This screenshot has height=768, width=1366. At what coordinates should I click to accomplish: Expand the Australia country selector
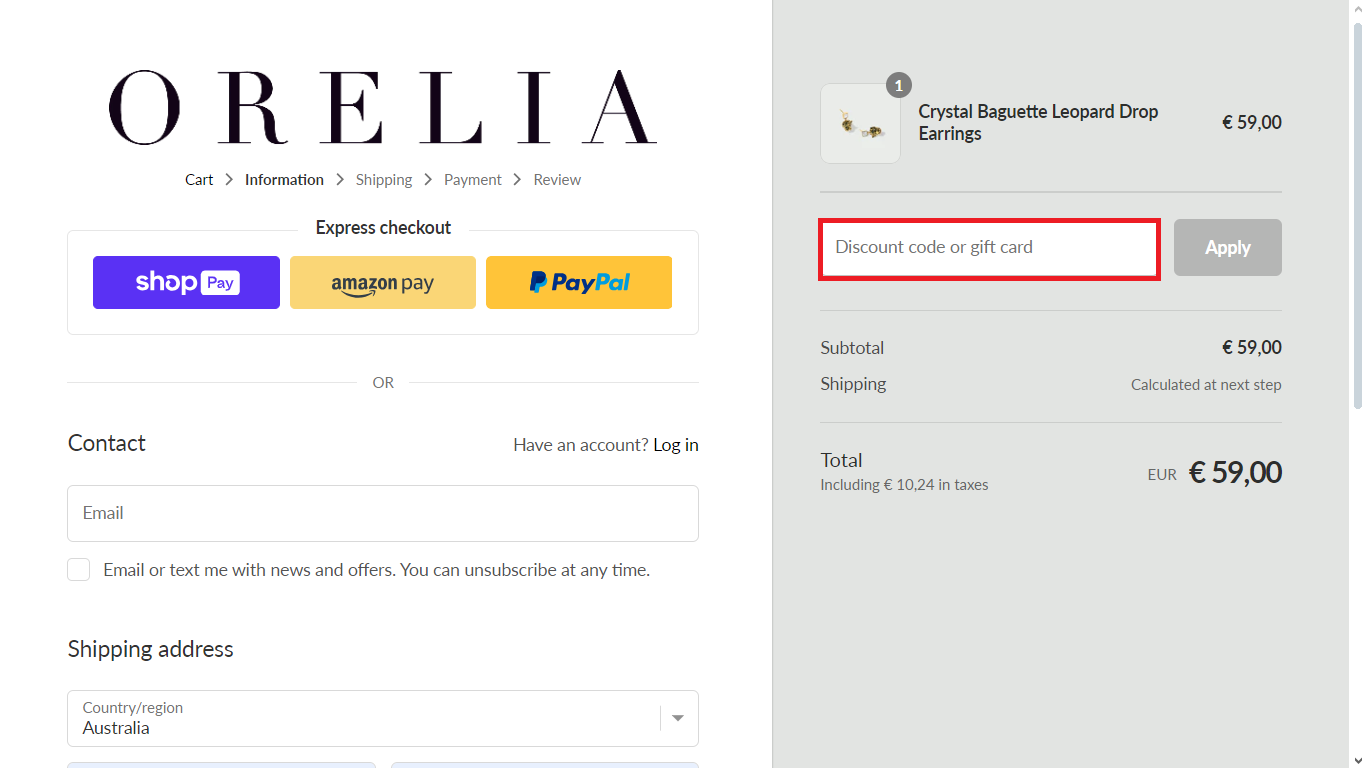click(383, 718)
